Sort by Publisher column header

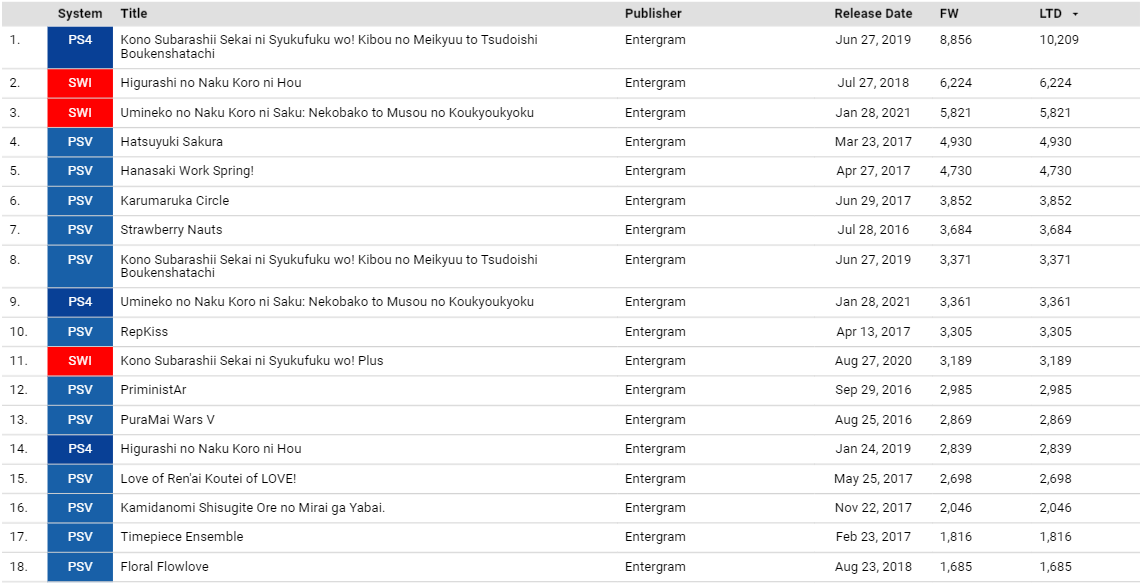[653, 13]
